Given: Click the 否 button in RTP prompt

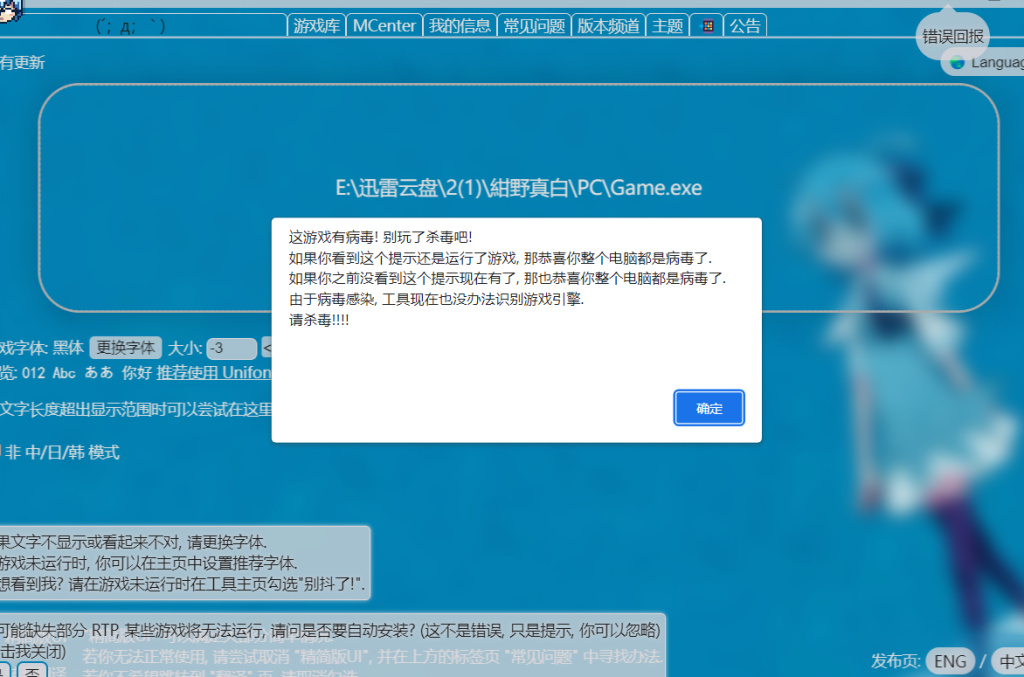Looking at the screenshot, I should coord(32,670).
